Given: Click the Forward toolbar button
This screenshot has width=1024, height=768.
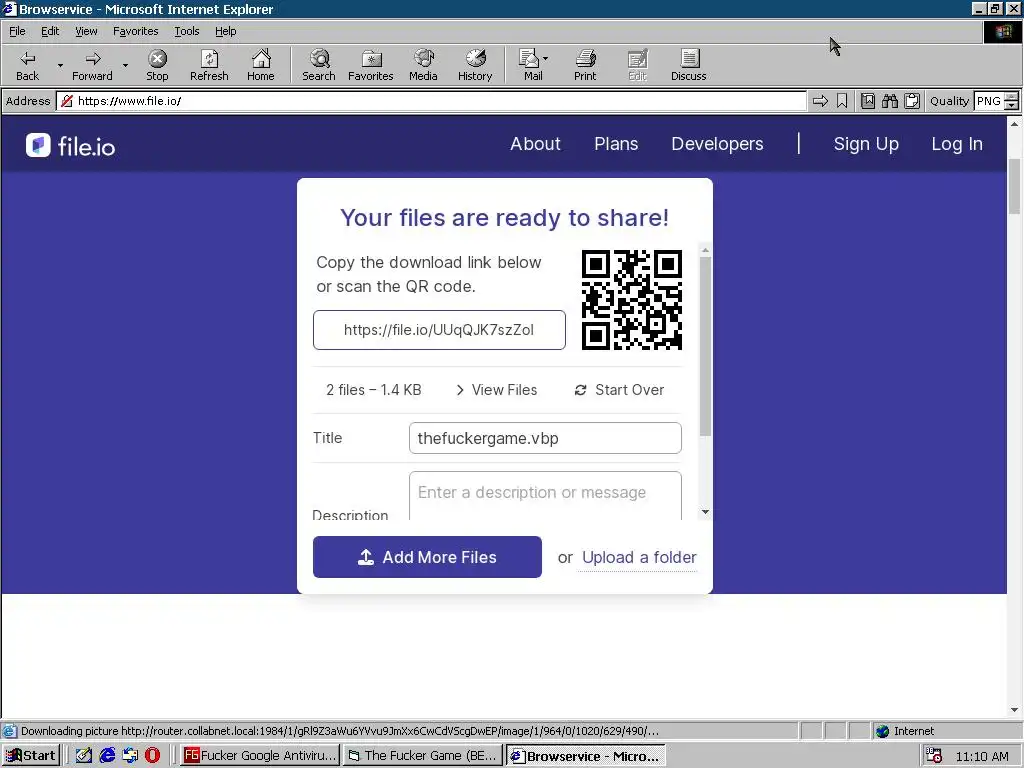Looking at the screenshot, I should [92, 65].
